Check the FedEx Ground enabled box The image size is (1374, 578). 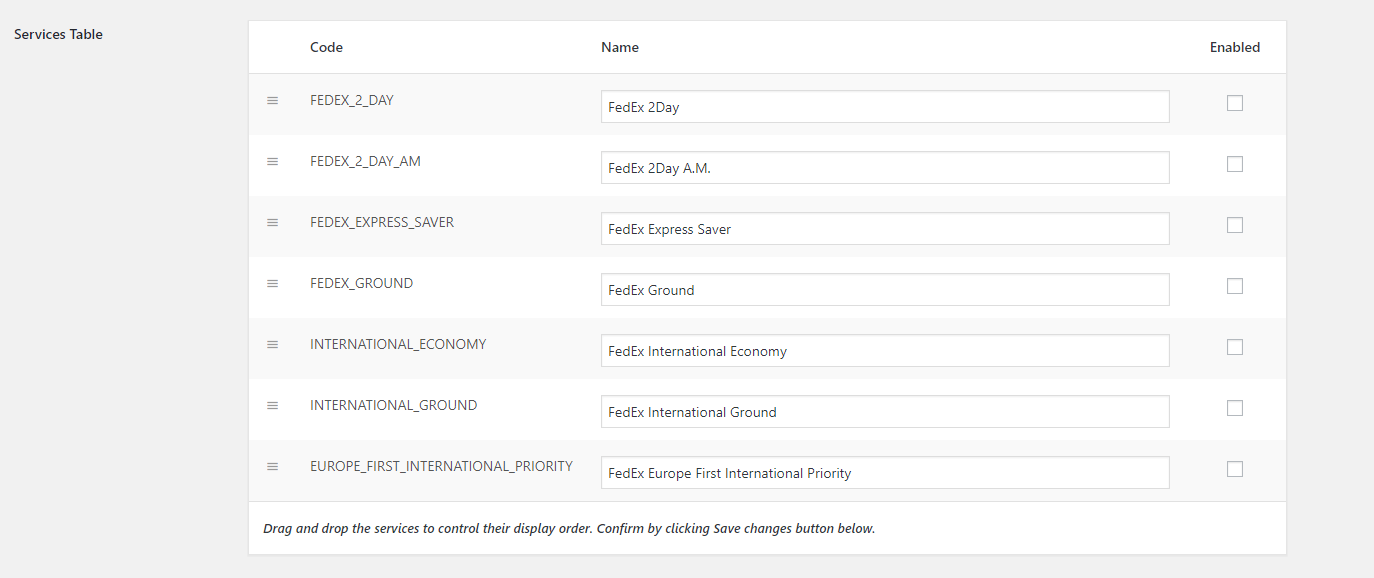pos(1235,286)
